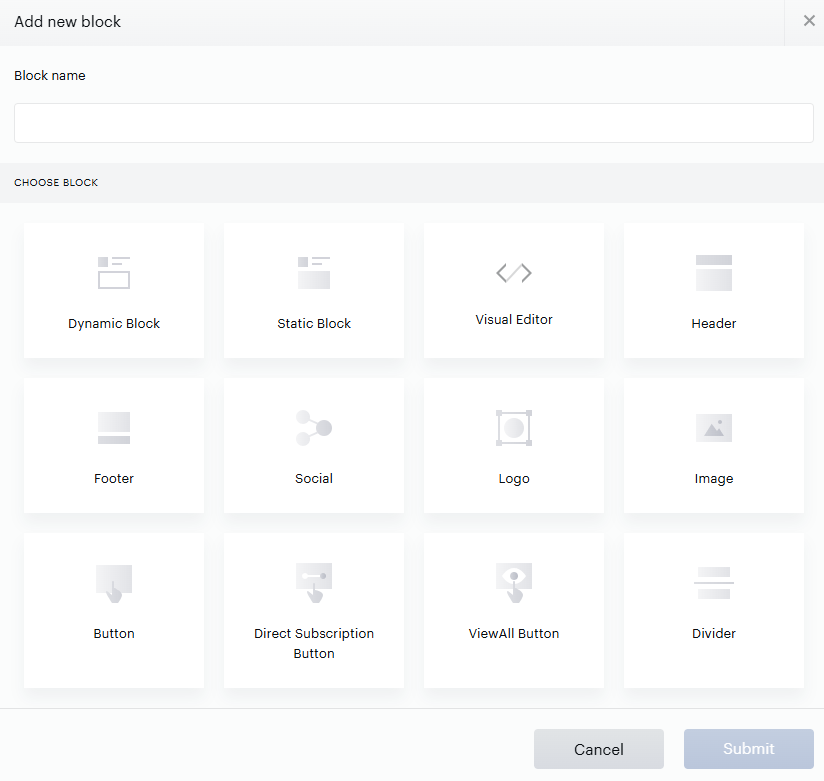Click the "Social" label text
The image size is (824, 781).
(x=314, y=479)
